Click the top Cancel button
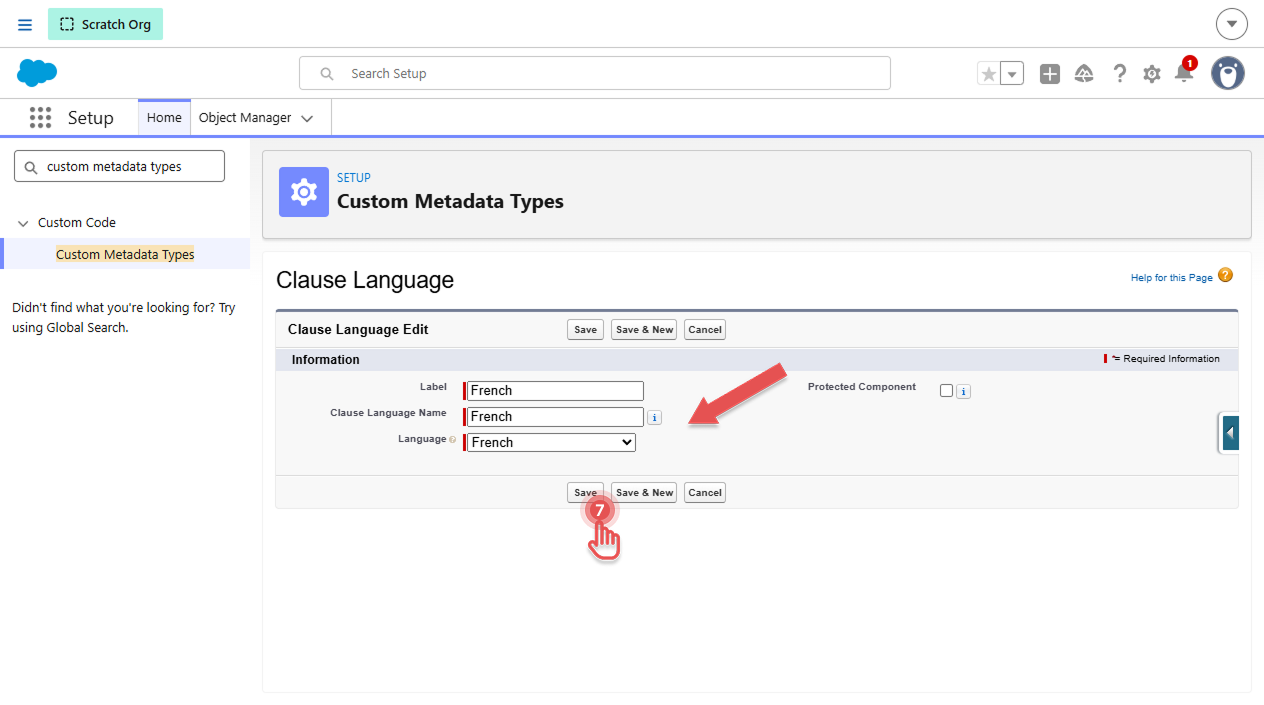 click(705, 330)
